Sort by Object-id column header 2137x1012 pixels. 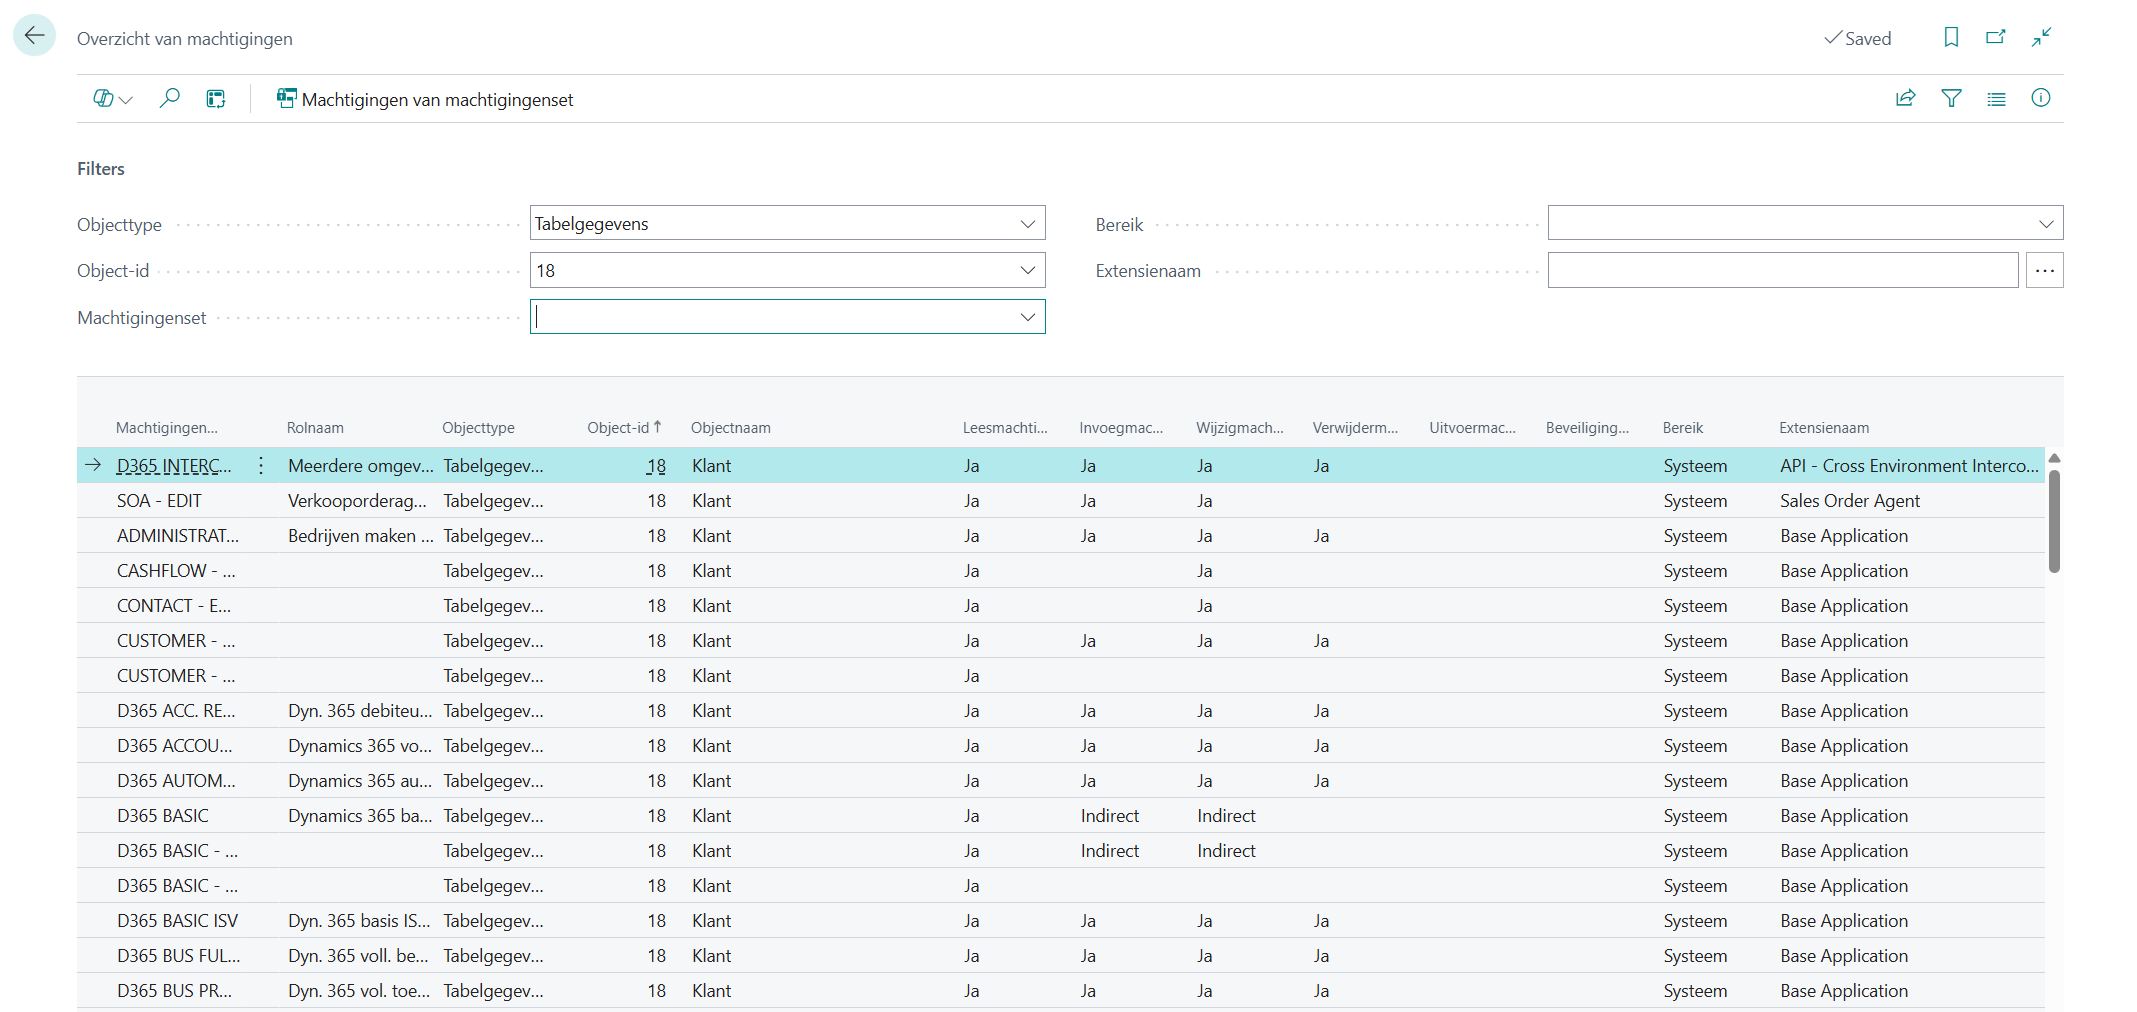(x=624, y=427)
